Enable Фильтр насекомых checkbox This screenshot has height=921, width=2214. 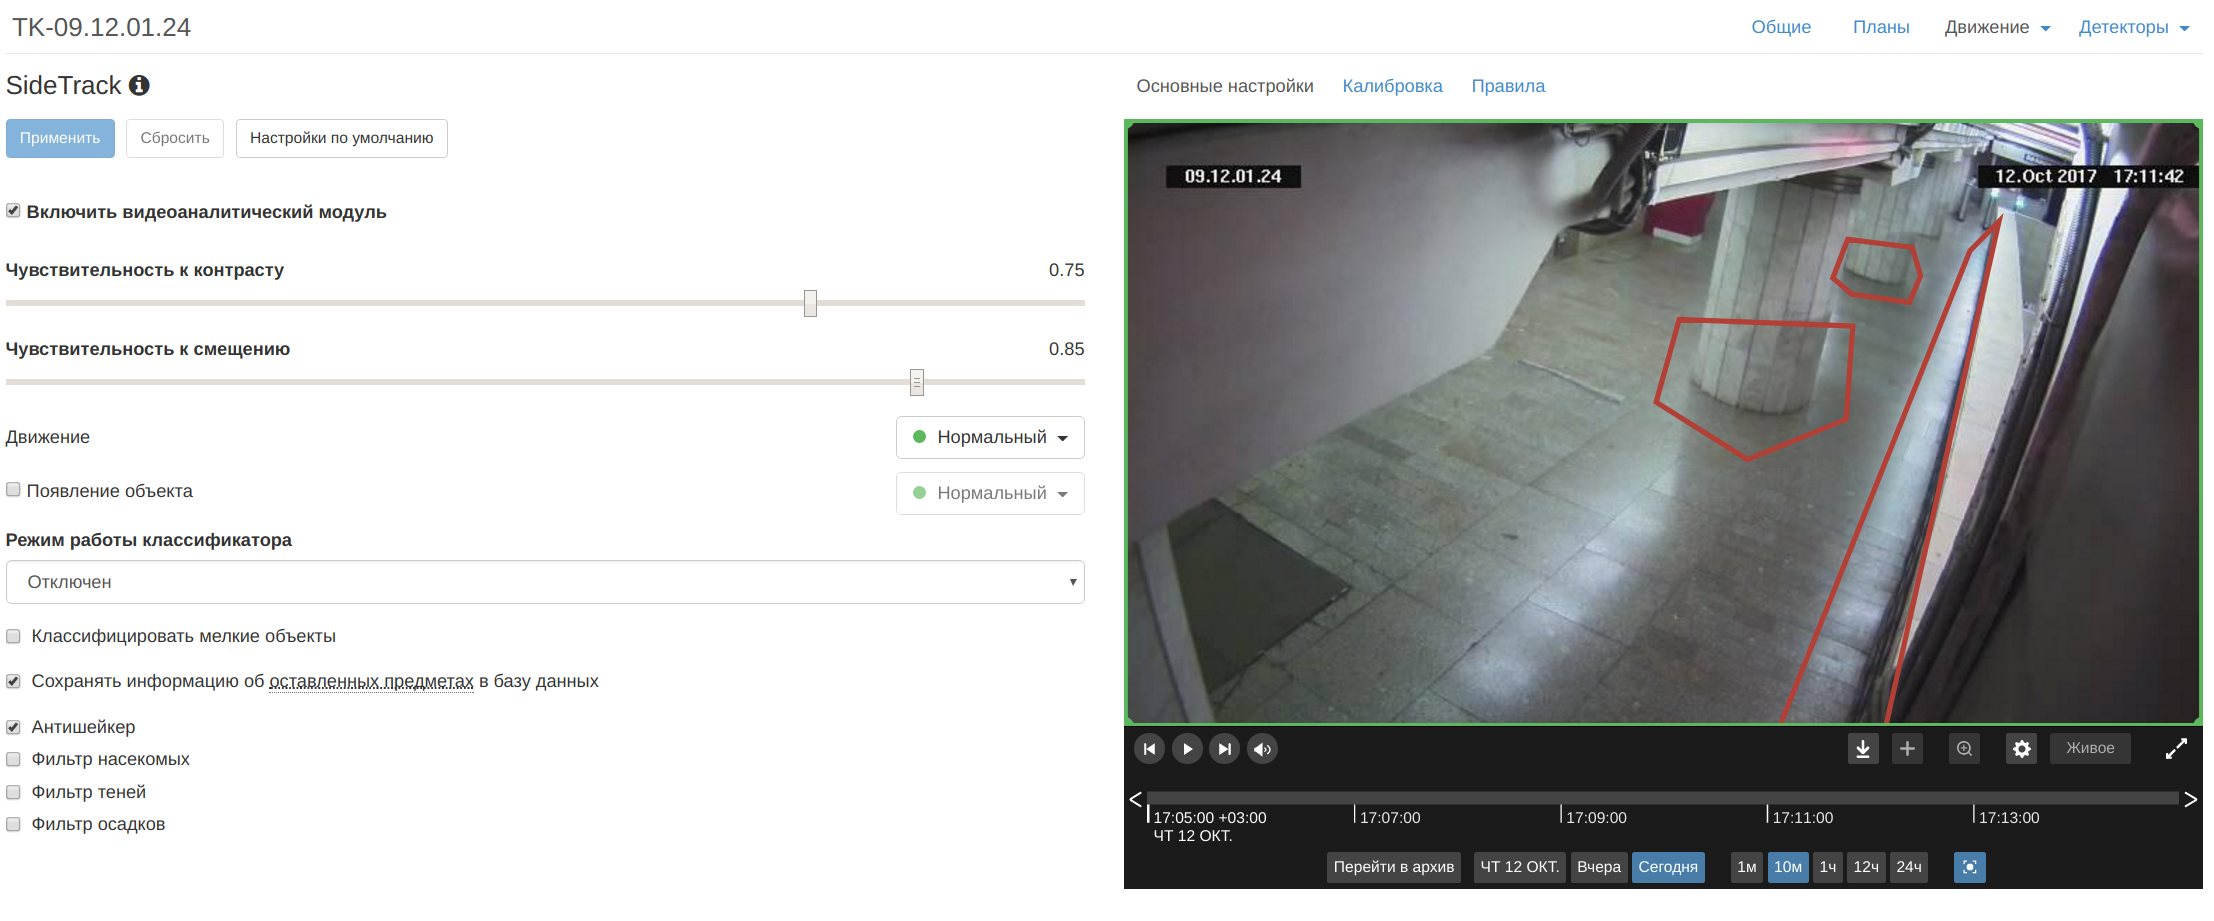point(13,759)
